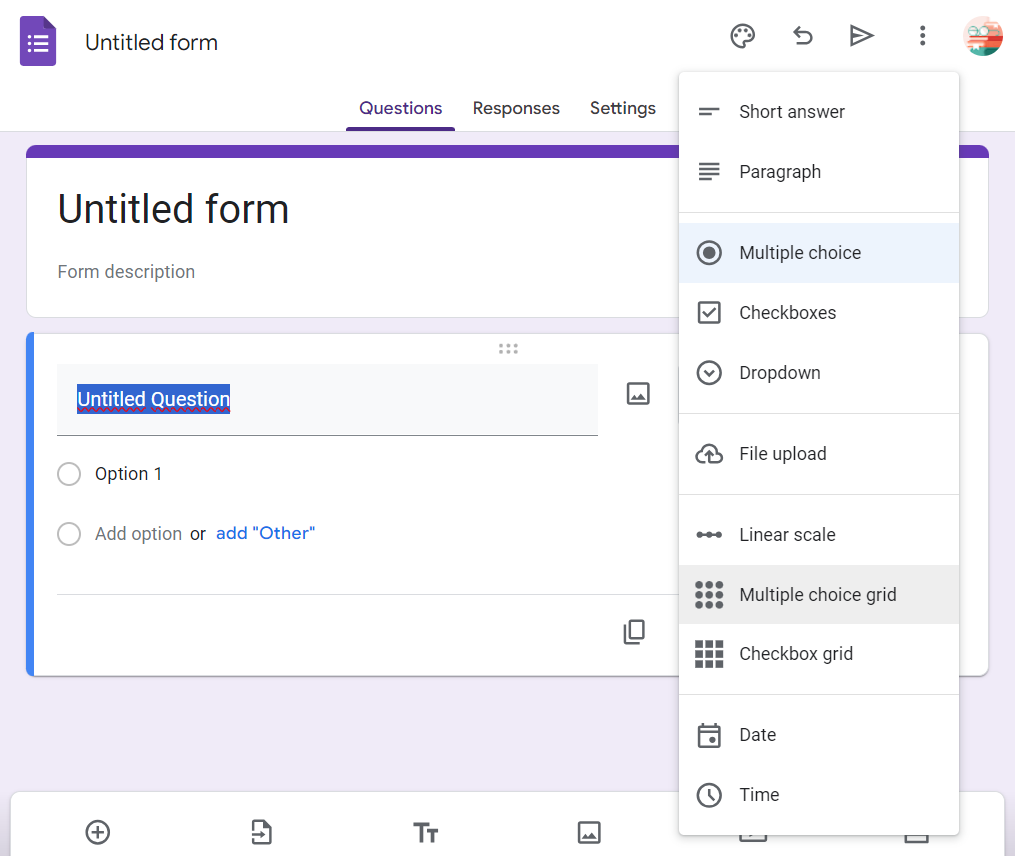Click the Send form paper plane icon
The image size is (1015, 856).
pyautogui.click(x=862, y=36)
